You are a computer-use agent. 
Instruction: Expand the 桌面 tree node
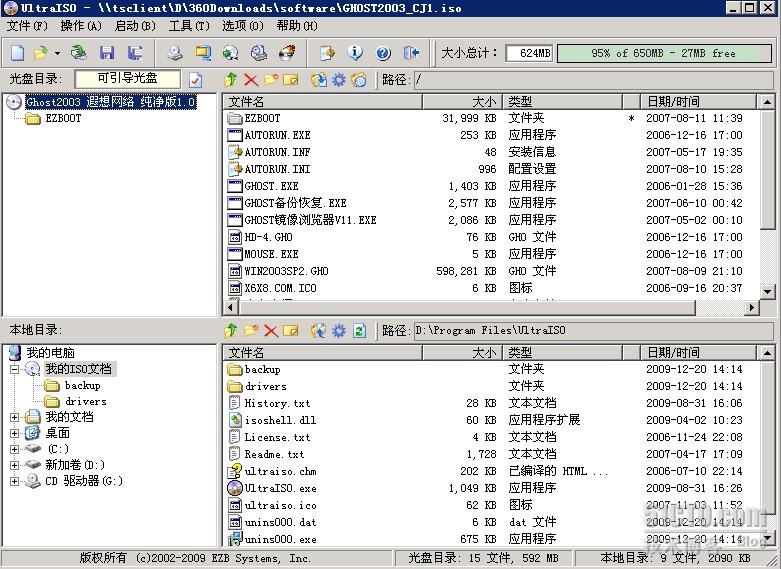click(x=14, y=433)
